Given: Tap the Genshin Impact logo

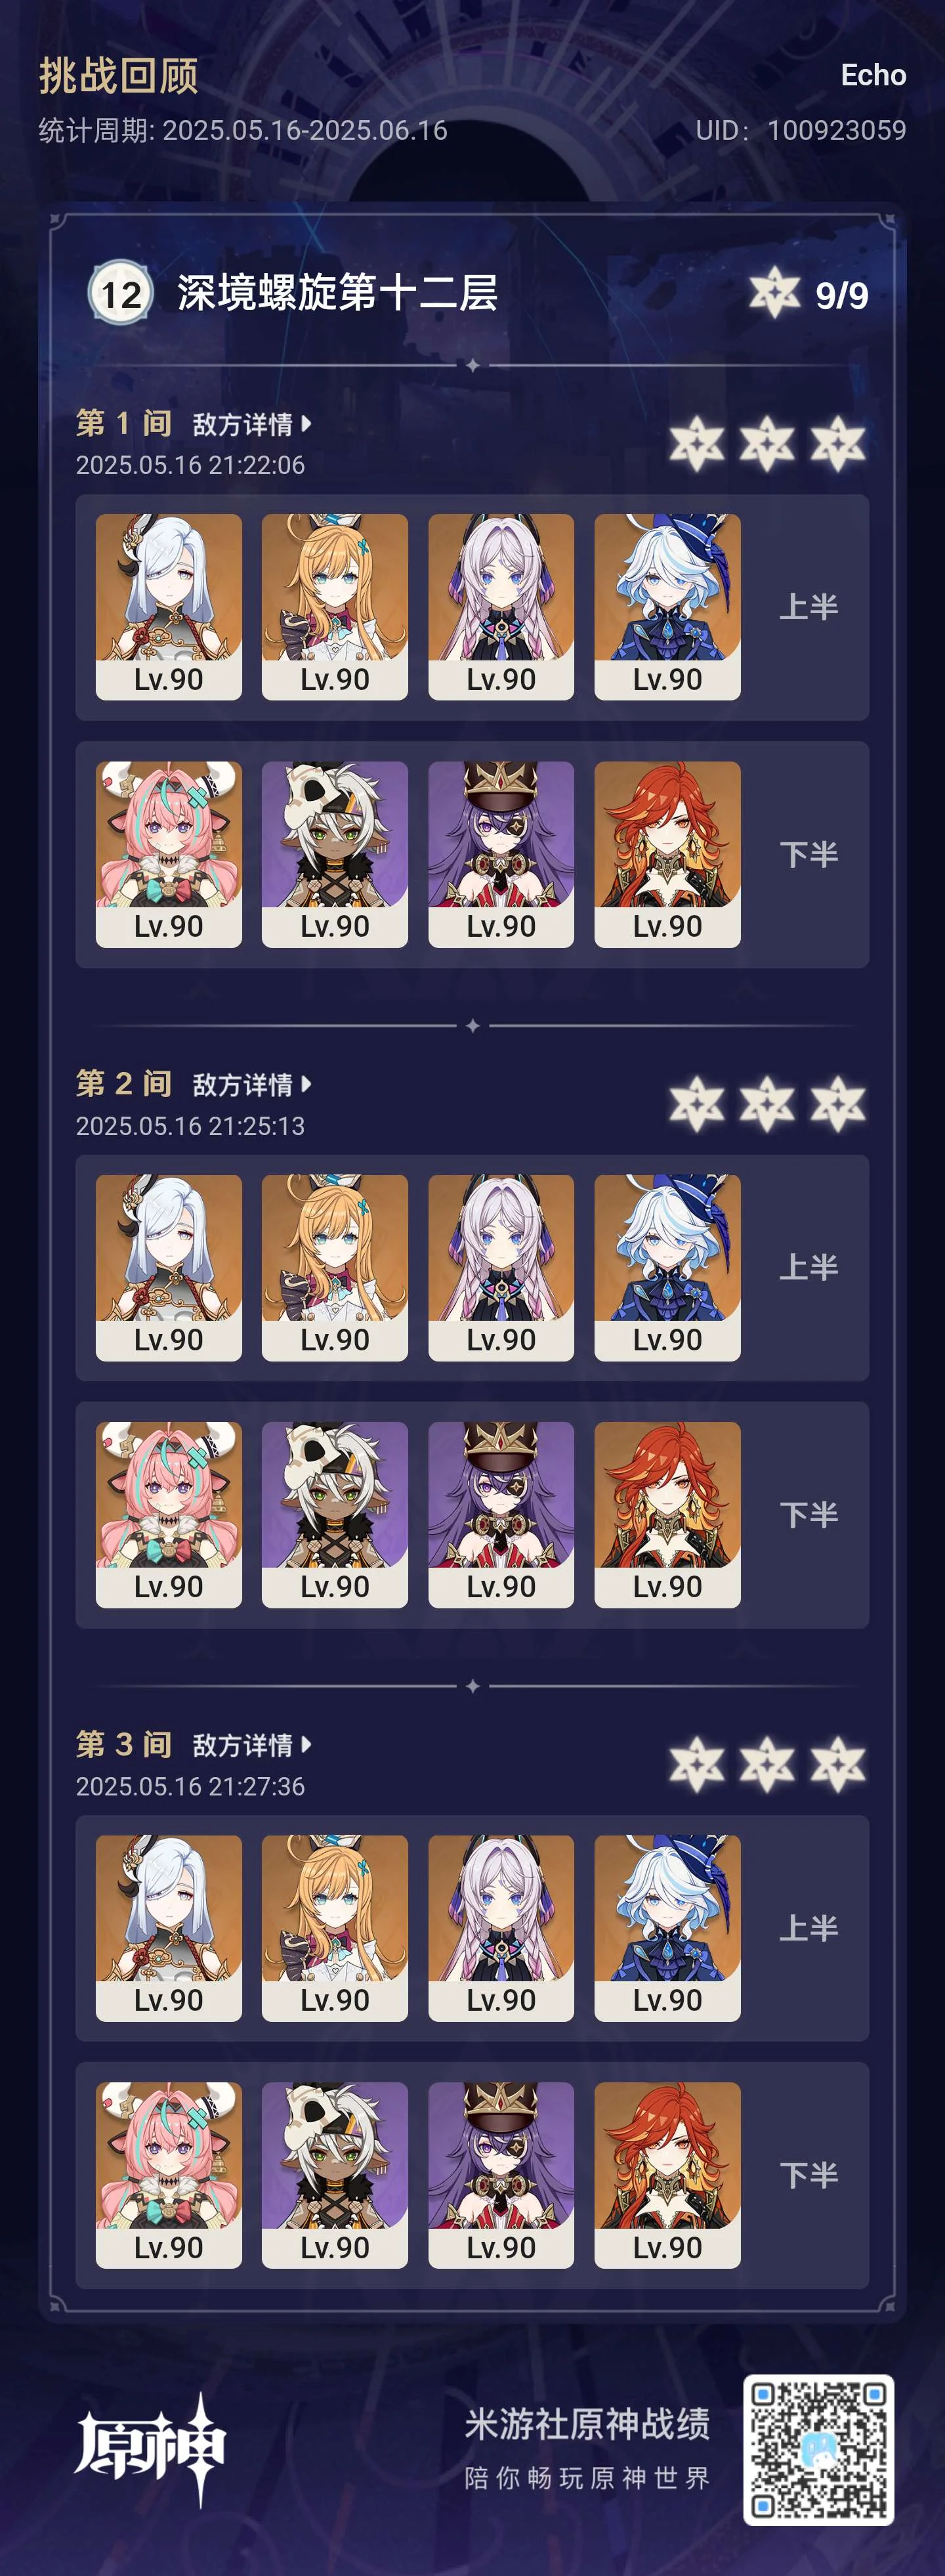Looking at the screenshot, I should coord(150,2450).
